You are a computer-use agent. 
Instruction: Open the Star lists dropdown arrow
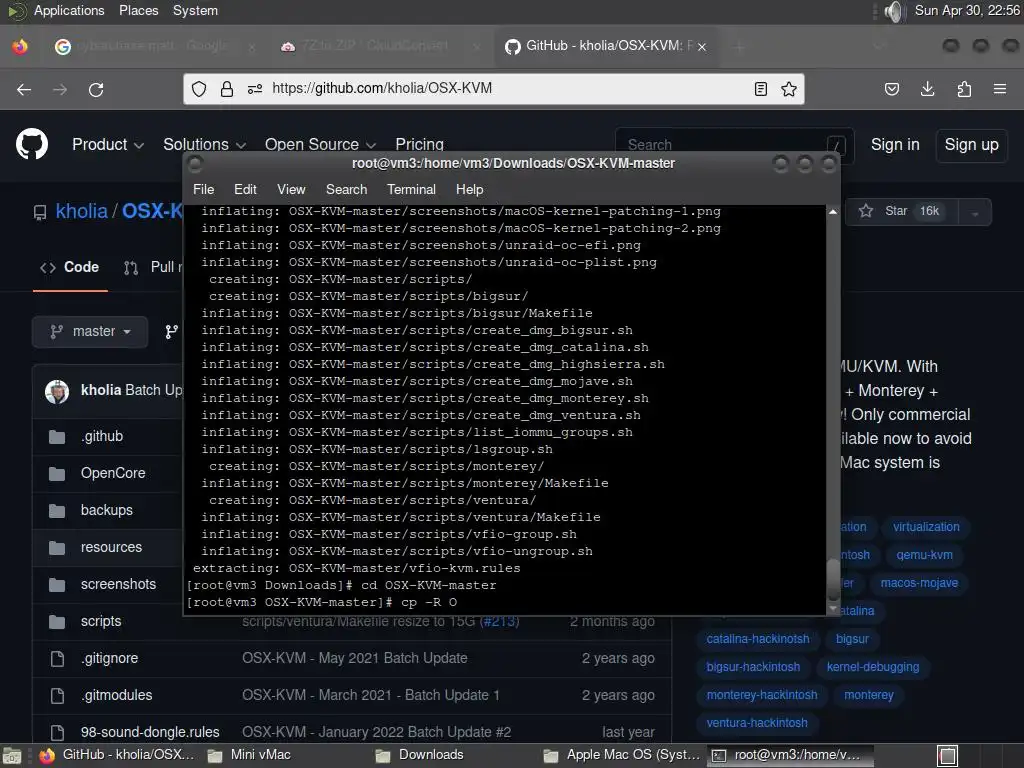pos(974,212)
